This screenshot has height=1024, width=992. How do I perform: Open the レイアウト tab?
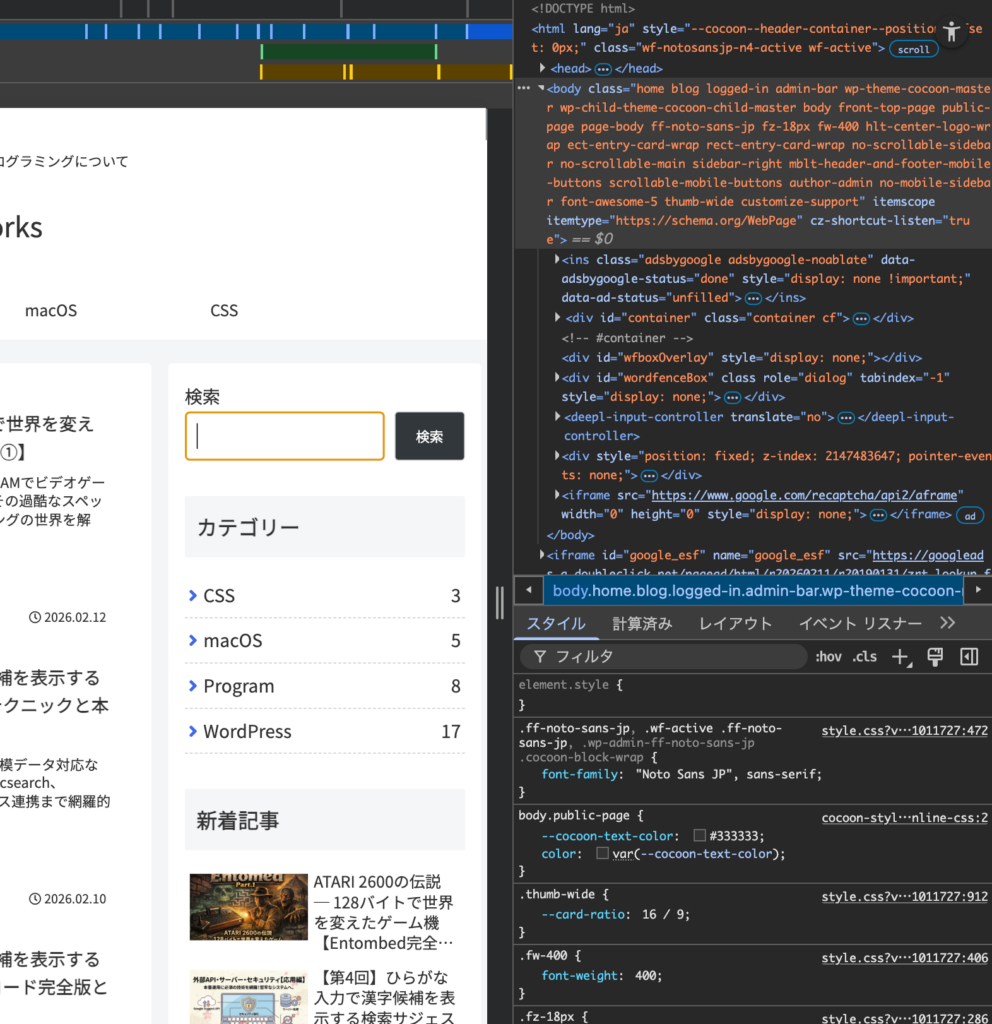pos(735,624)
